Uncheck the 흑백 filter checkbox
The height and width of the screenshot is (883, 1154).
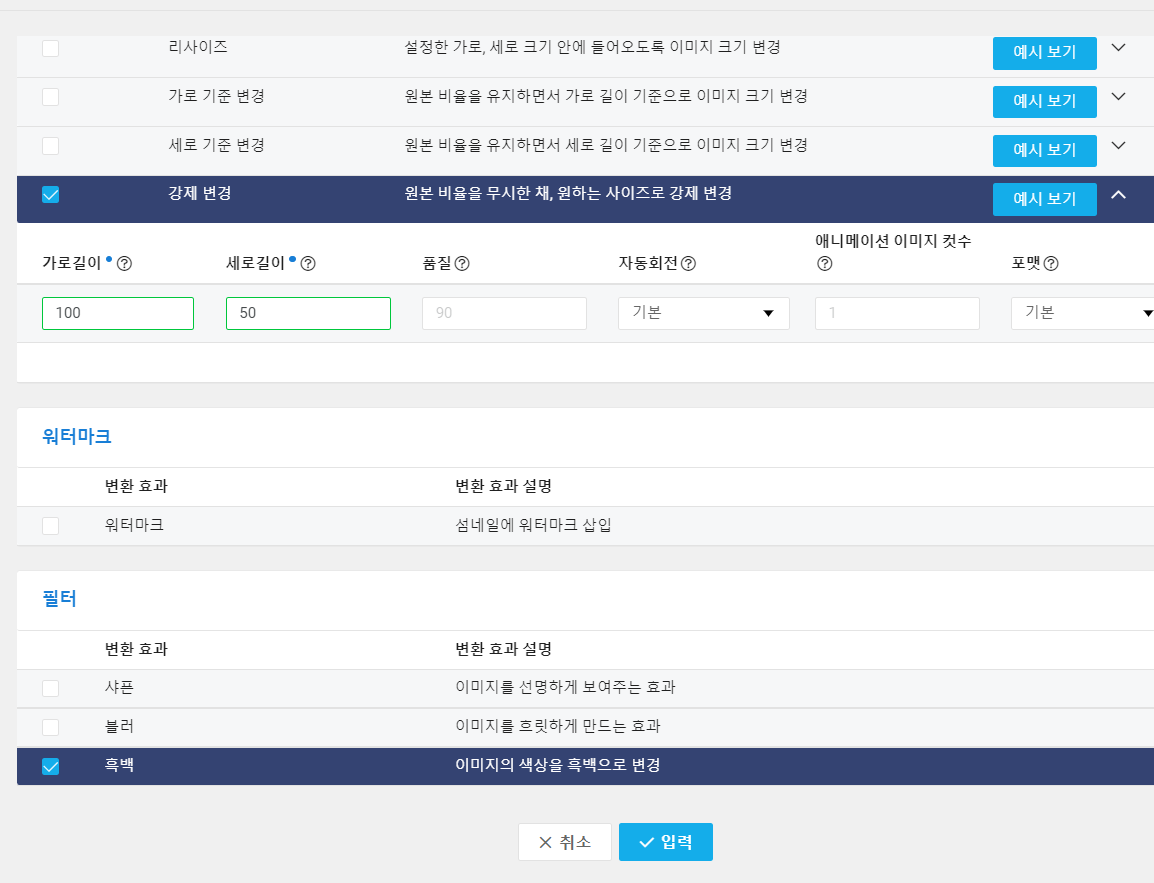50,765
